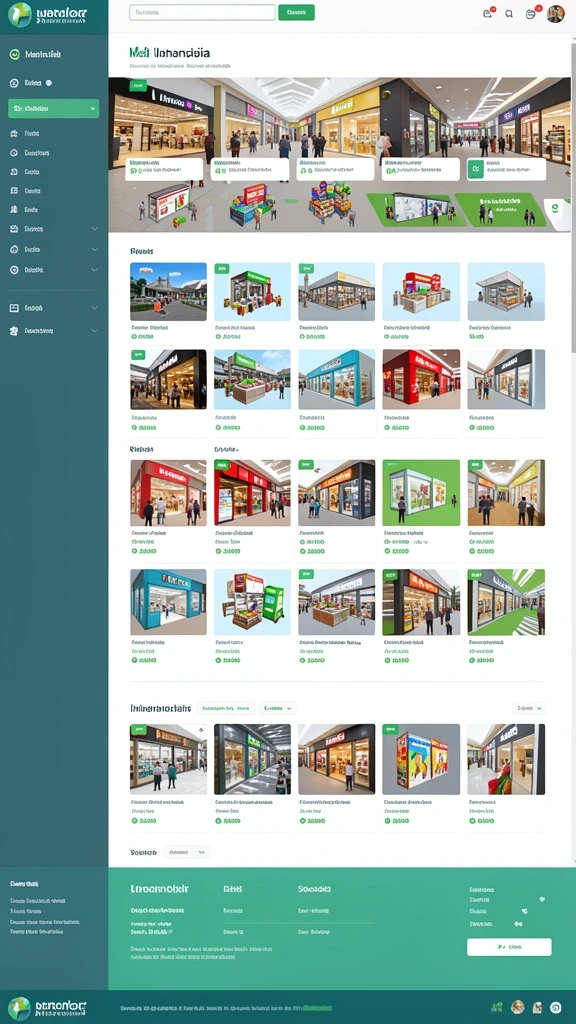
Task: Click the white button in the green footer
Action: tap(509, 947)
